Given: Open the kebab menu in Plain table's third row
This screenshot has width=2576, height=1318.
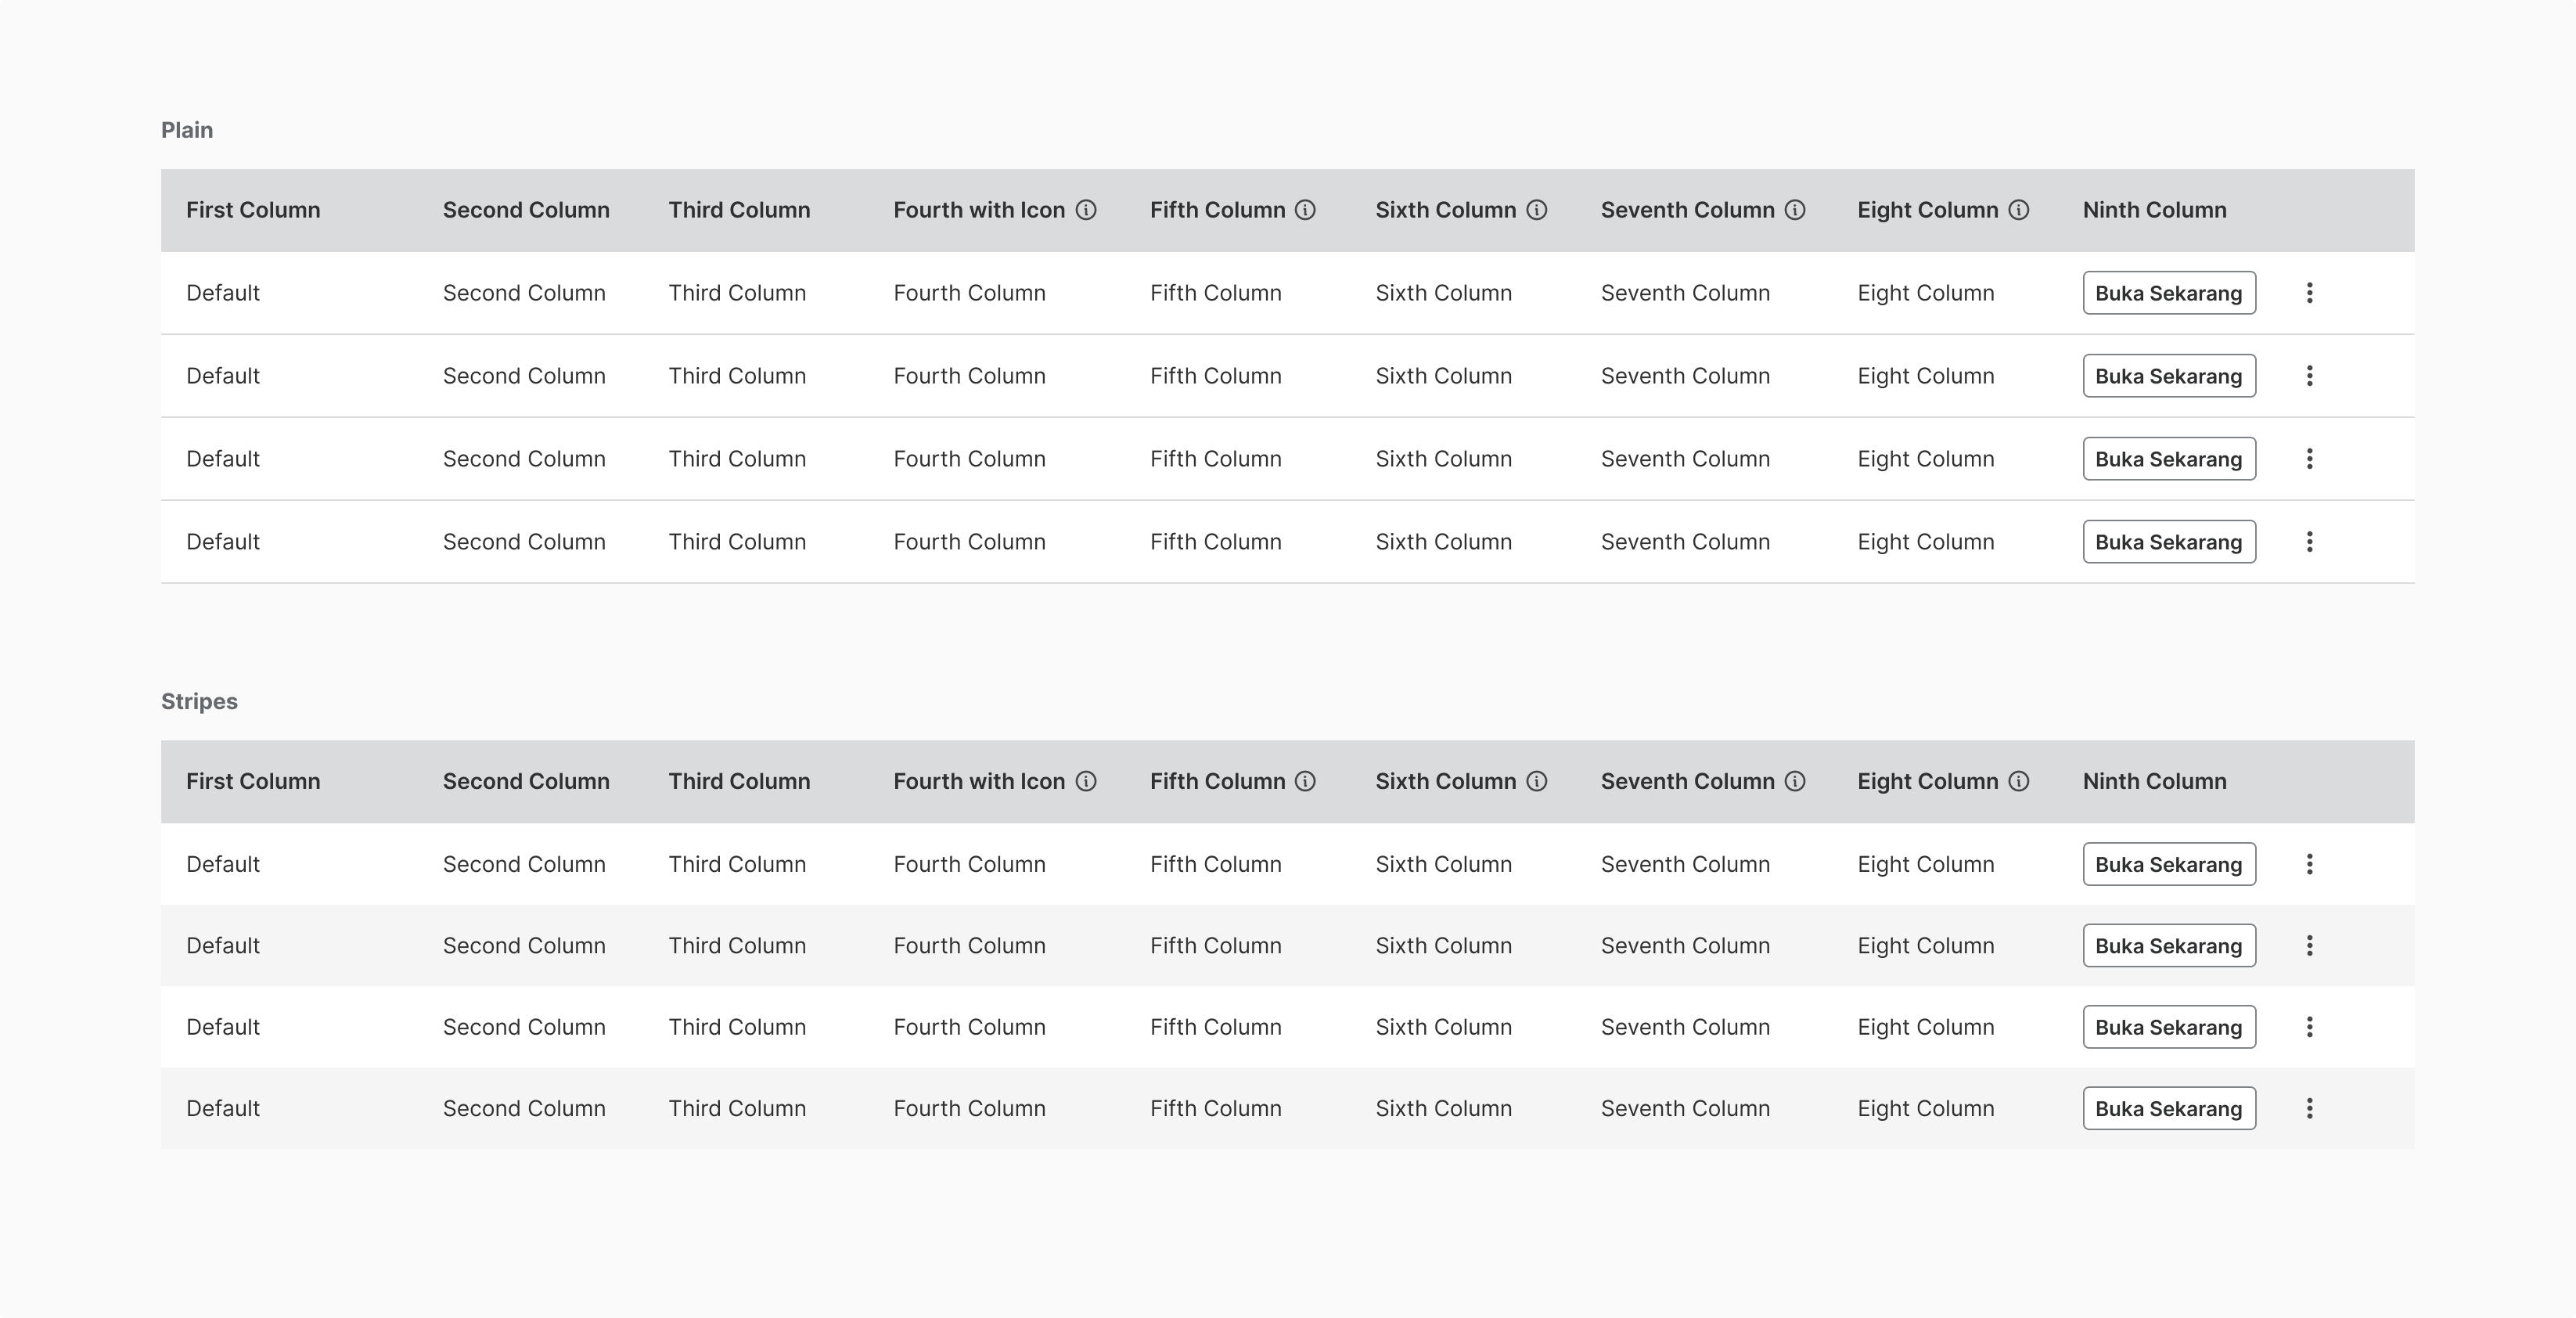Looking at the screenshot, I should click(2309, 459).
